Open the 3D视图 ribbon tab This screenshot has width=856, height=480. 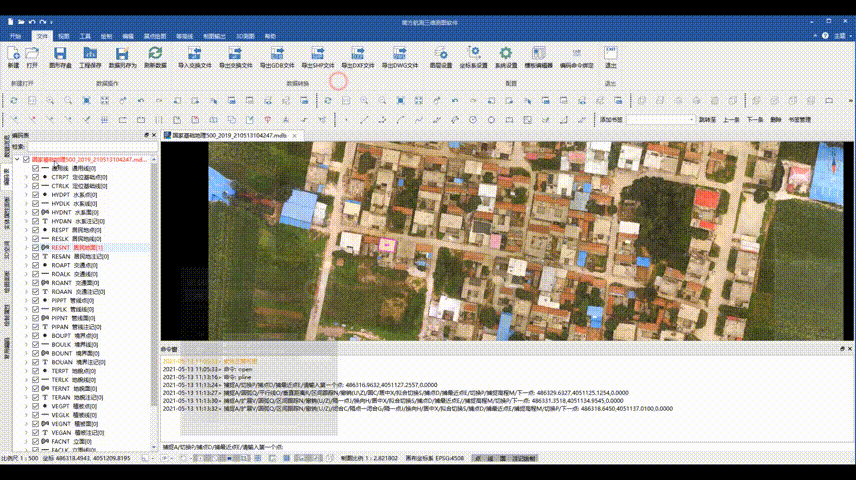244,35
